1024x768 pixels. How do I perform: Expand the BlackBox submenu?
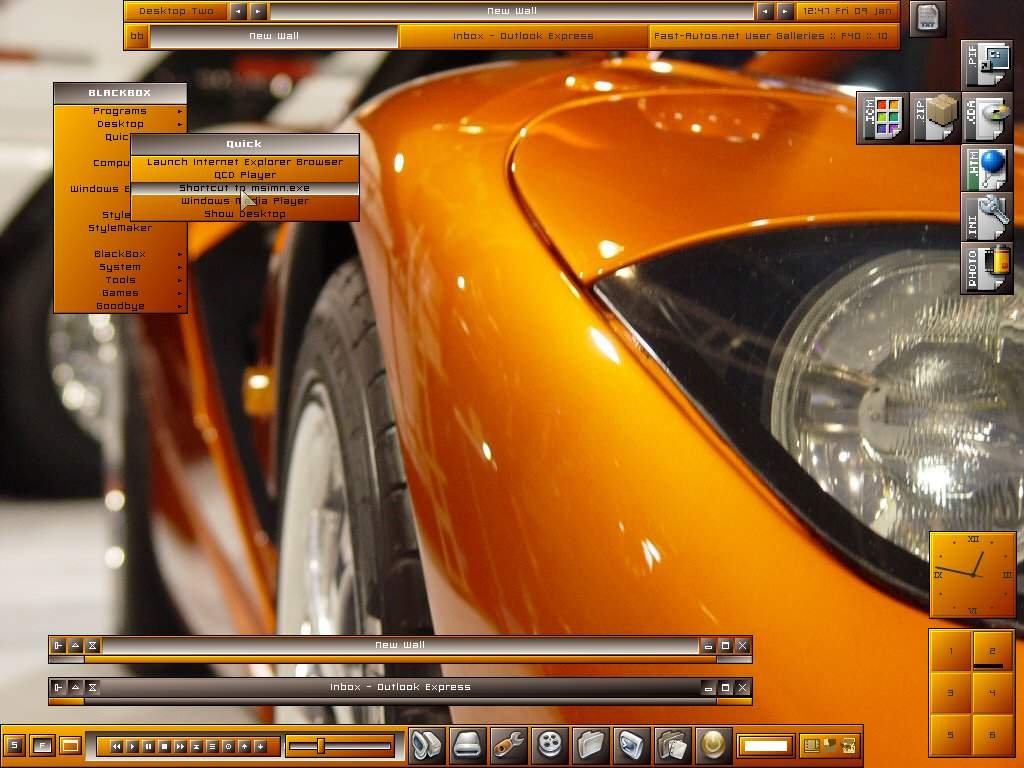(x=120, y=254)
